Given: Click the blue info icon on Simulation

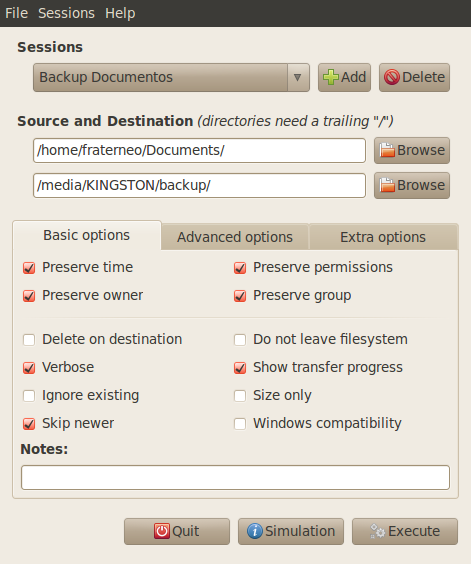Looking at the screenshot, I should tap(255, 531).
